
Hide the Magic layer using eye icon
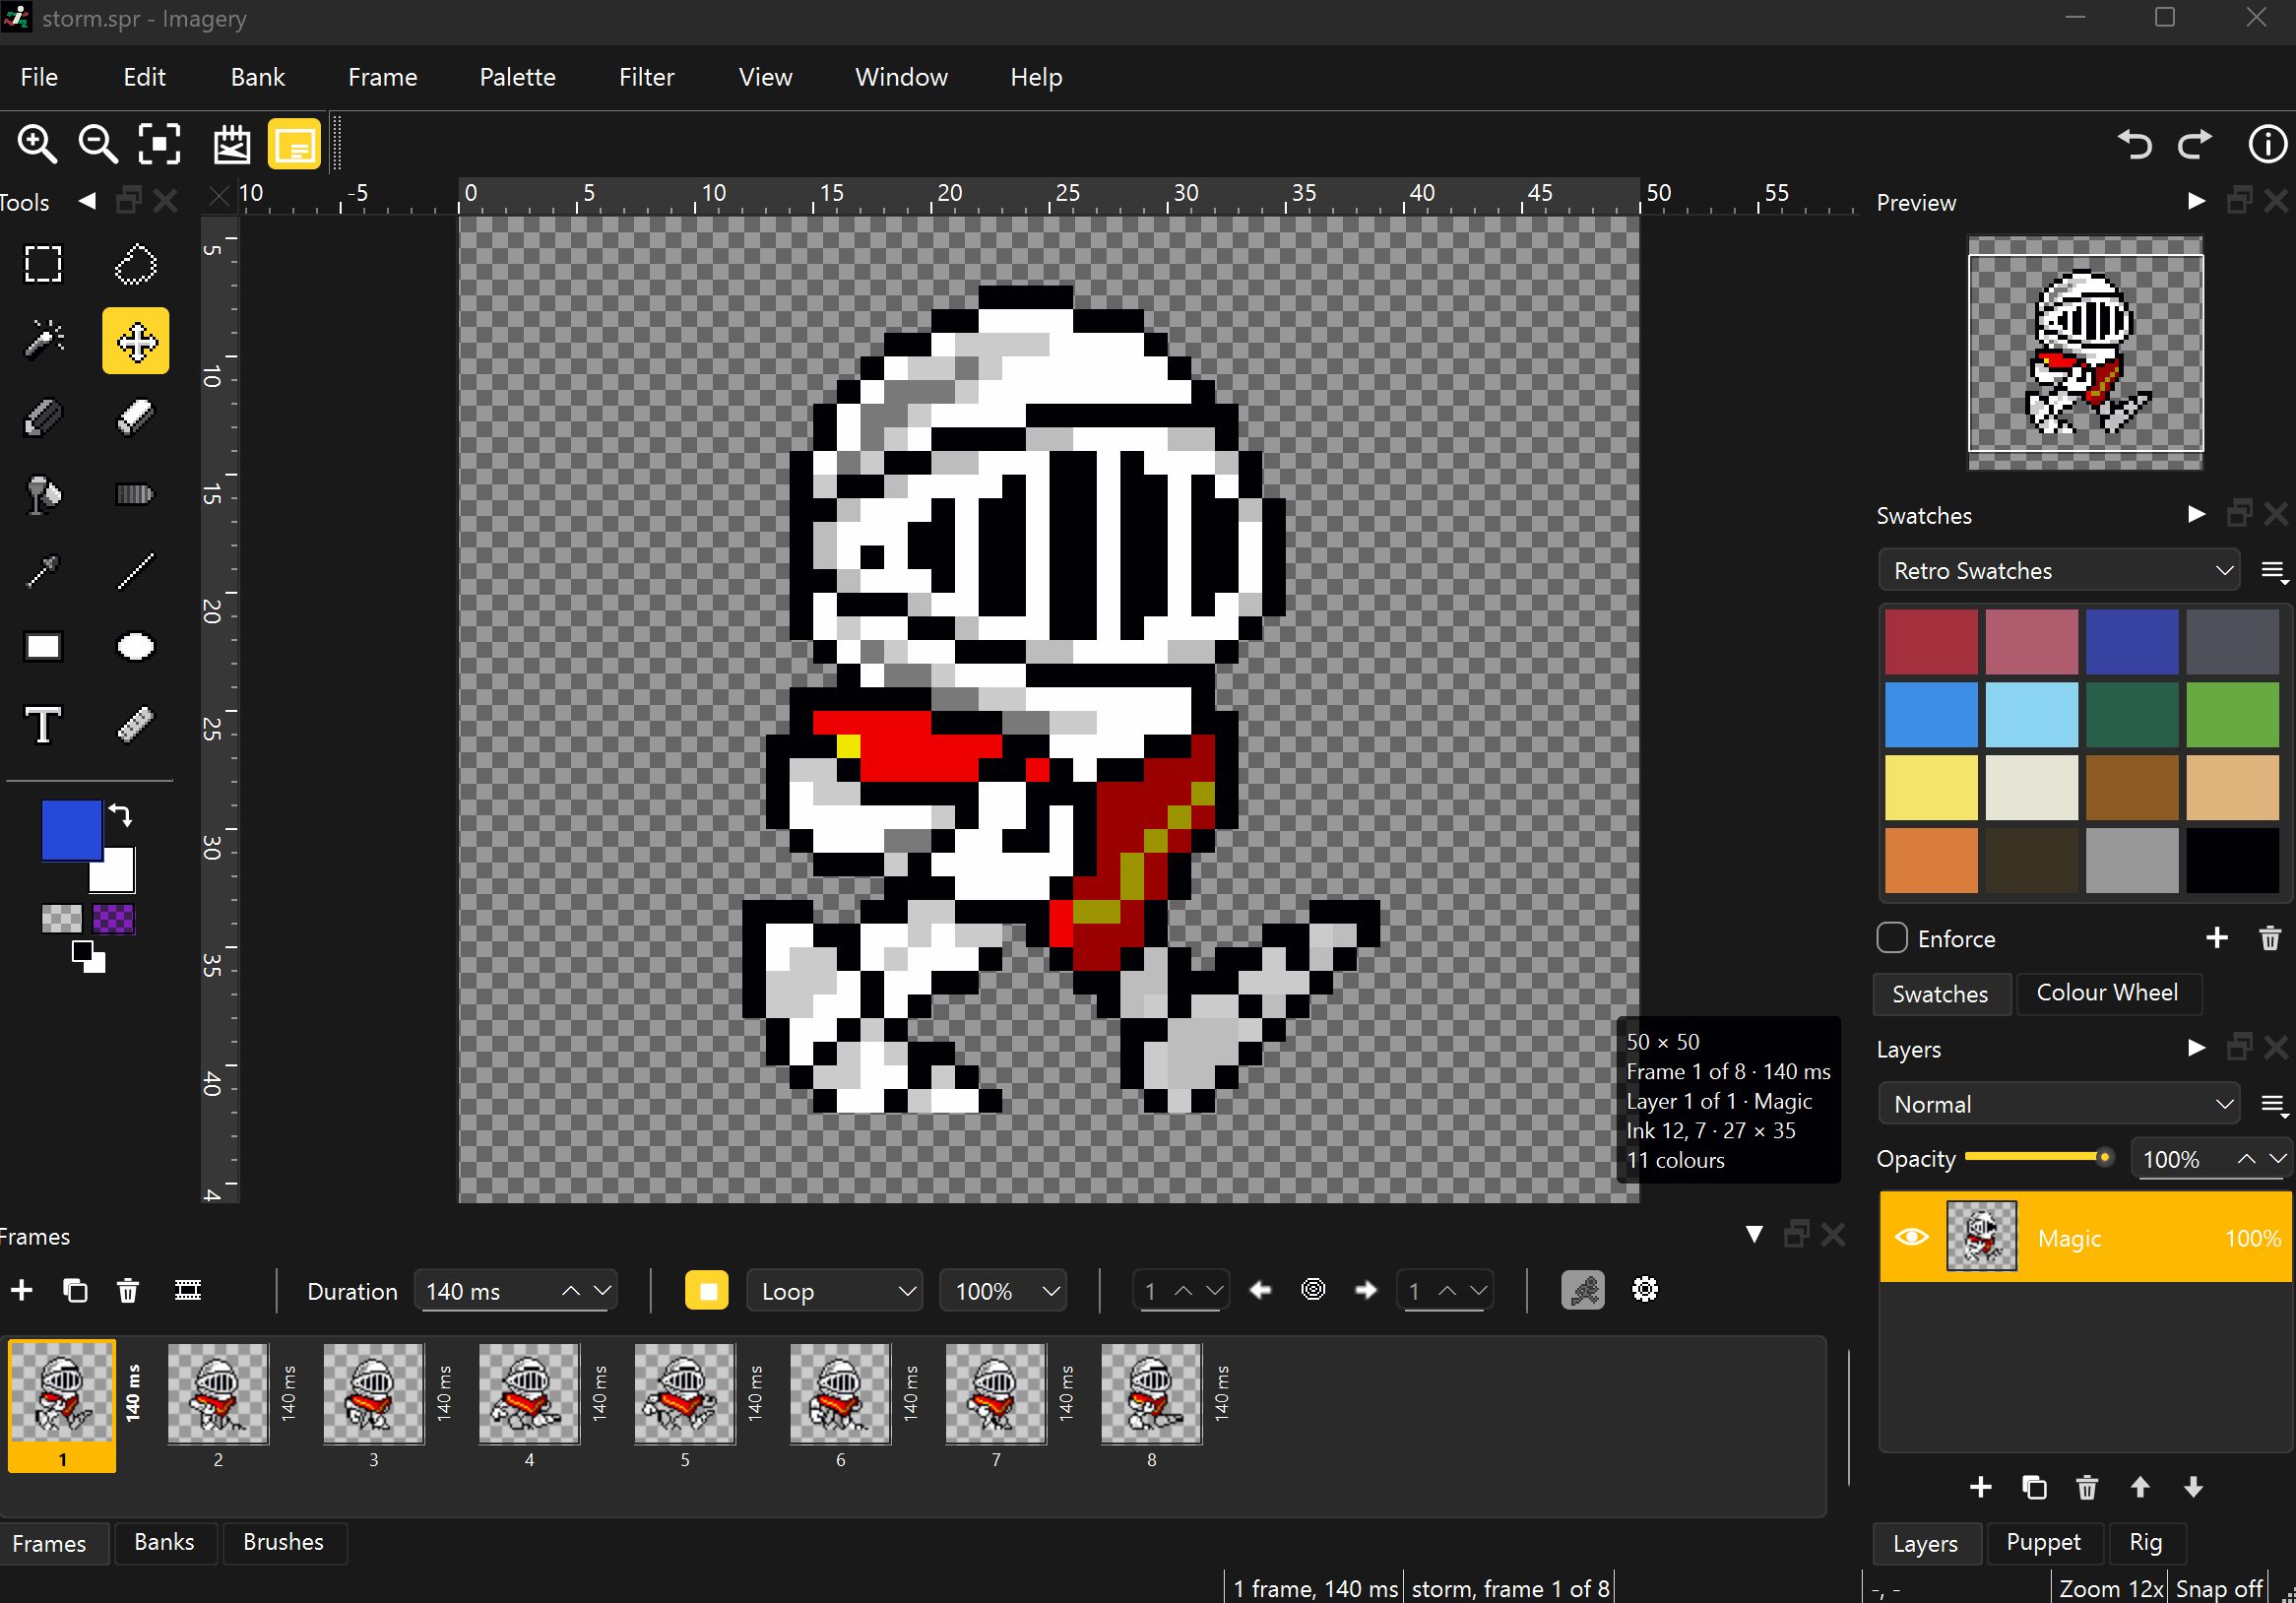(1911, 1237)
